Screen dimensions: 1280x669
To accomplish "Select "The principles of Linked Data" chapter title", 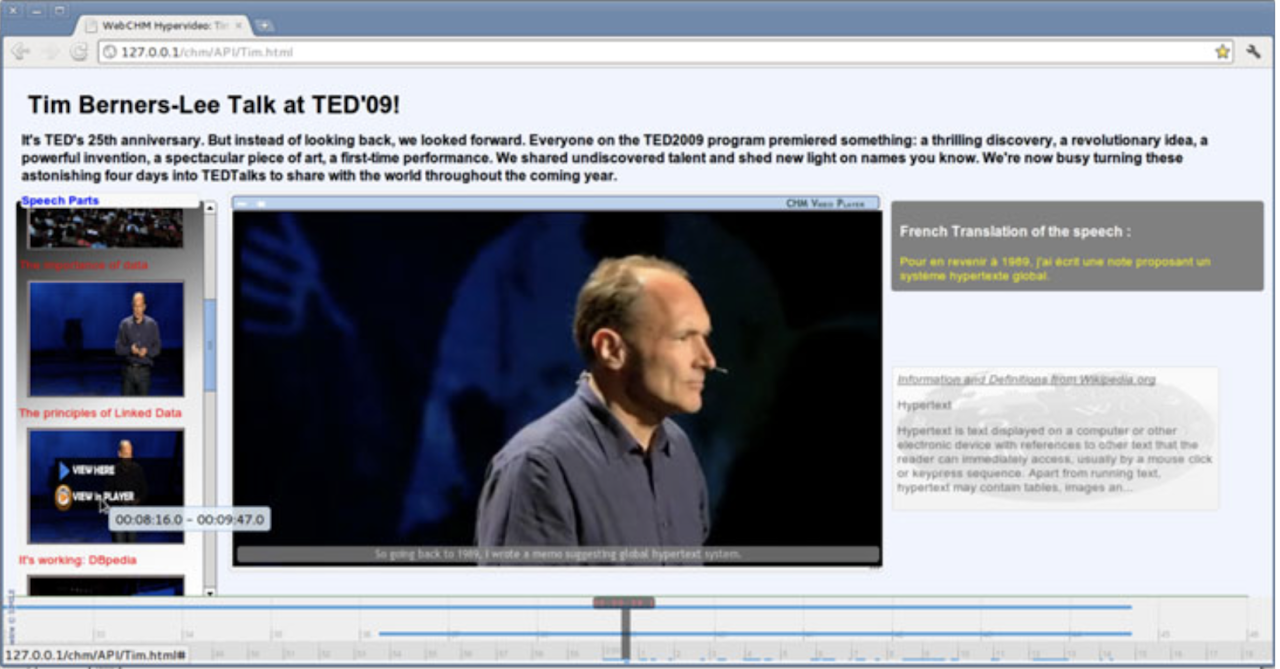I will tap(100, 413).
